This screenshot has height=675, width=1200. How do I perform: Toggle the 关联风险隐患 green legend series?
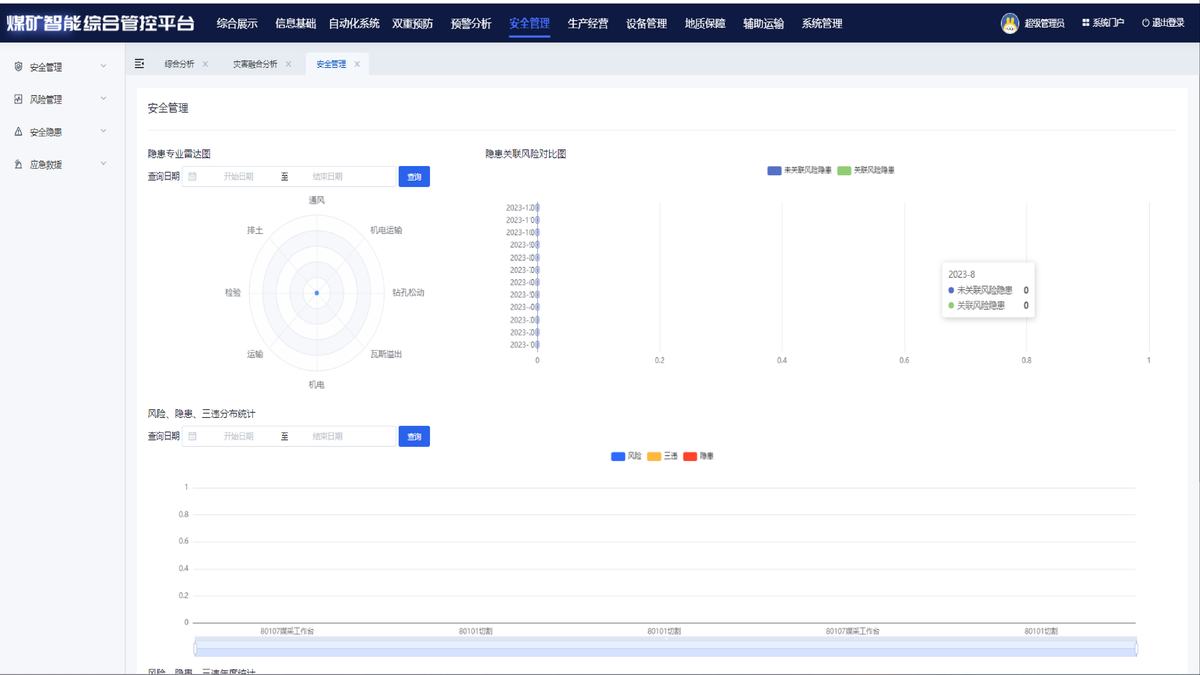(866, 170)
